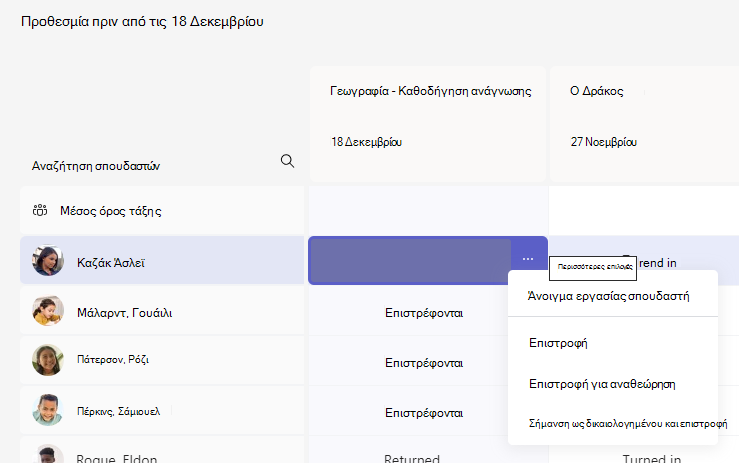Screen dimensions: 739x463
Task: Select student name Μάλαρντ, Γουάιλι
Action: click(x=124, y=313)
